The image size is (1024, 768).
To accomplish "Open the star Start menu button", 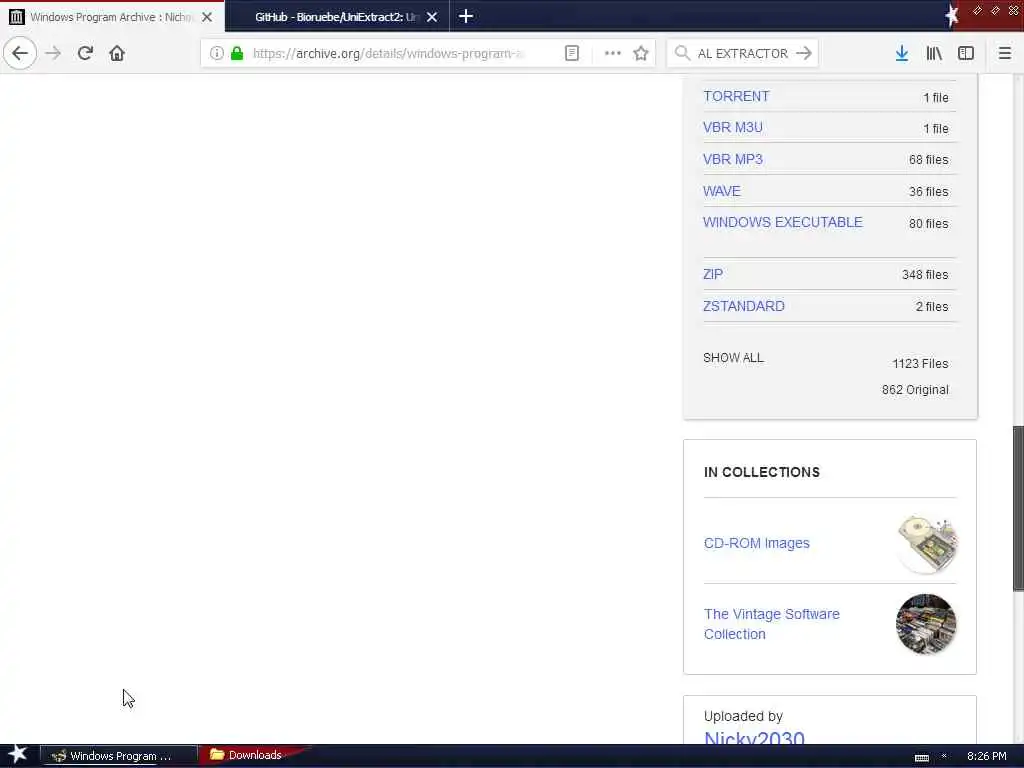I will (x=18, y=755).
